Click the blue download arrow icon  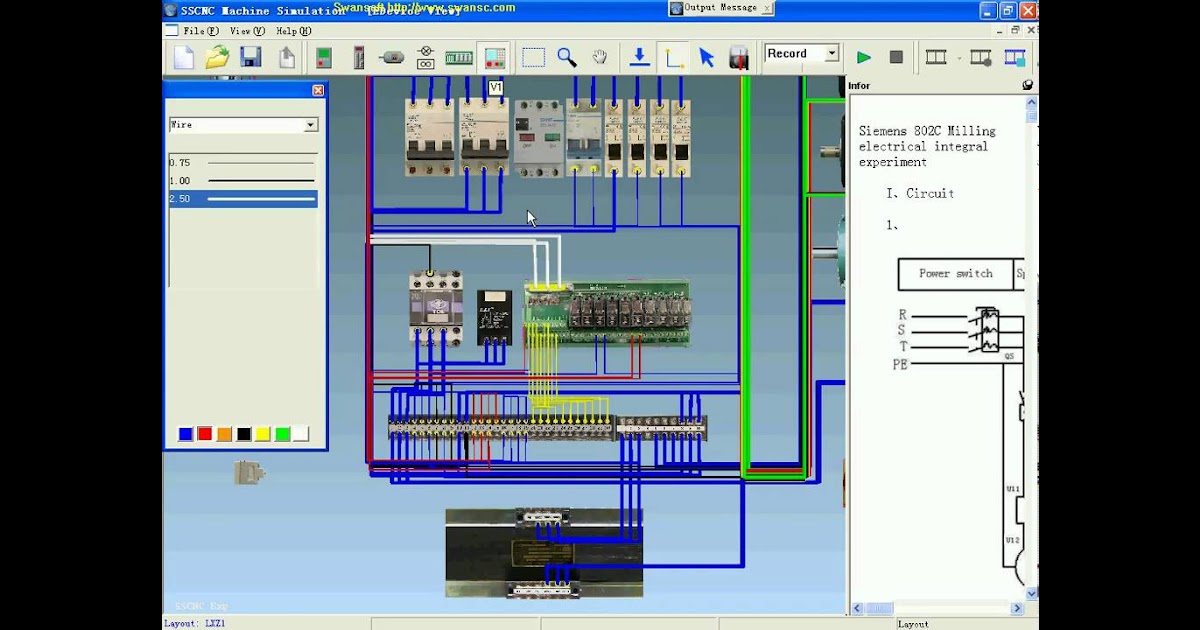tap(640, 57)
